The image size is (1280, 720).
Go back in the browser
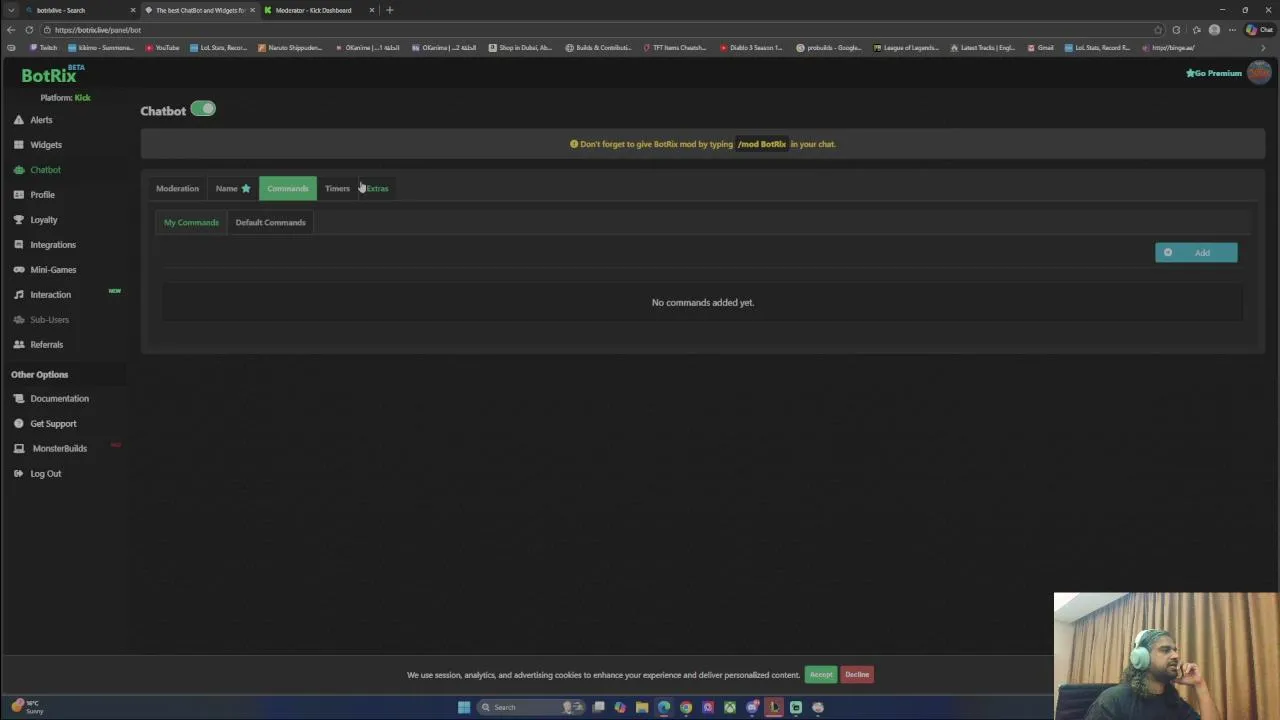11,30
